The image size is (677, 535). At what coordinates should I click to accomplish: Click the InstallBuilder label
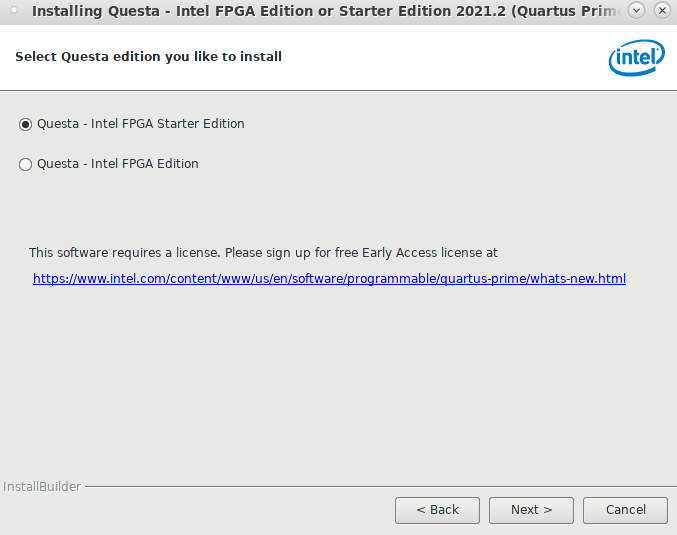(x=42, y=487)
